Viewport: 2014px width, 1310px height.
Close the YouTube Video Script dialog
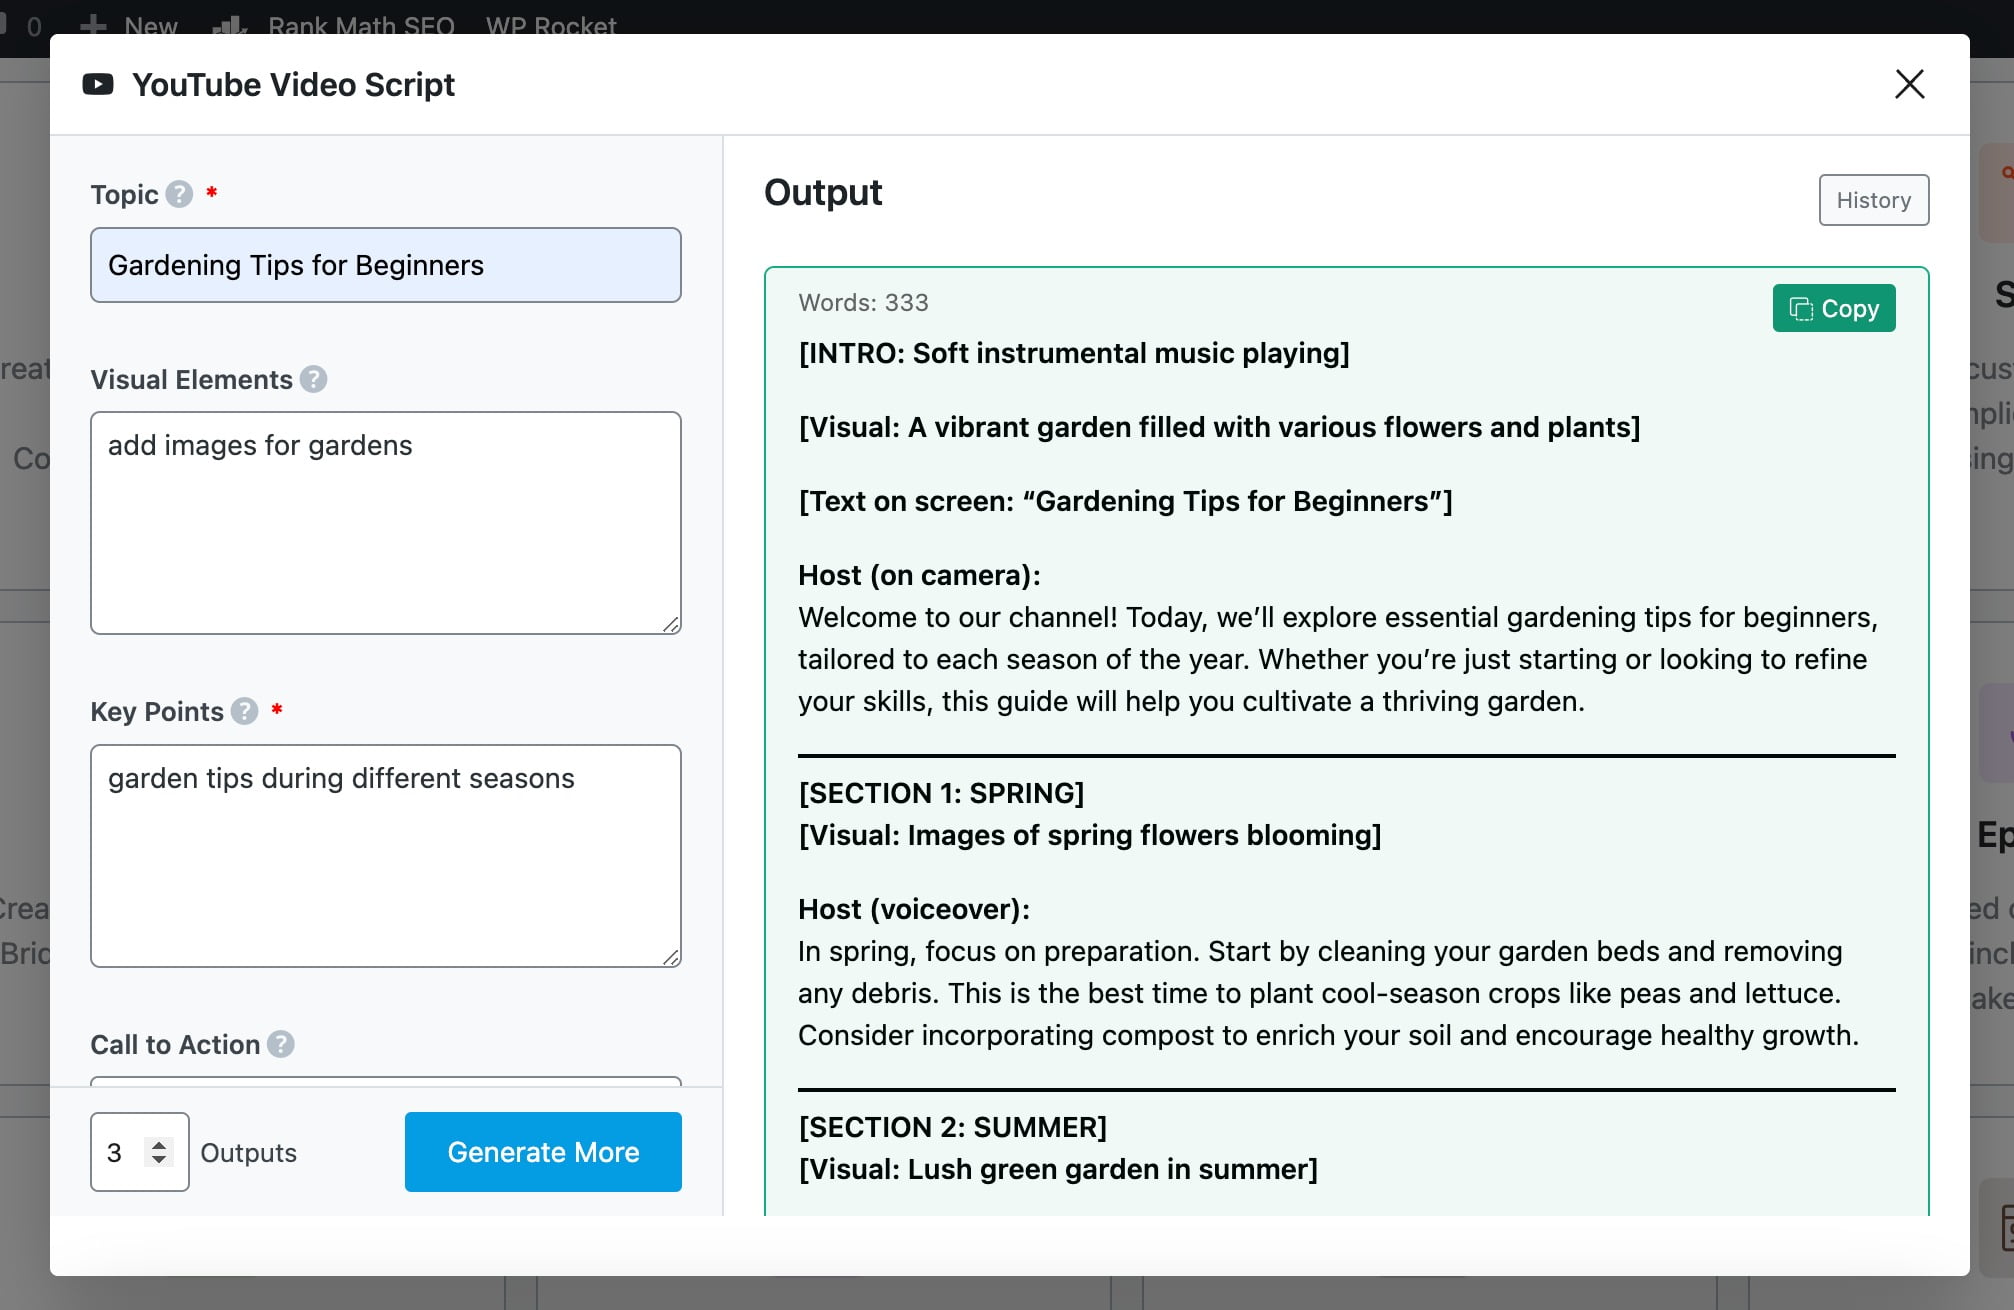tap(1909, 85)
